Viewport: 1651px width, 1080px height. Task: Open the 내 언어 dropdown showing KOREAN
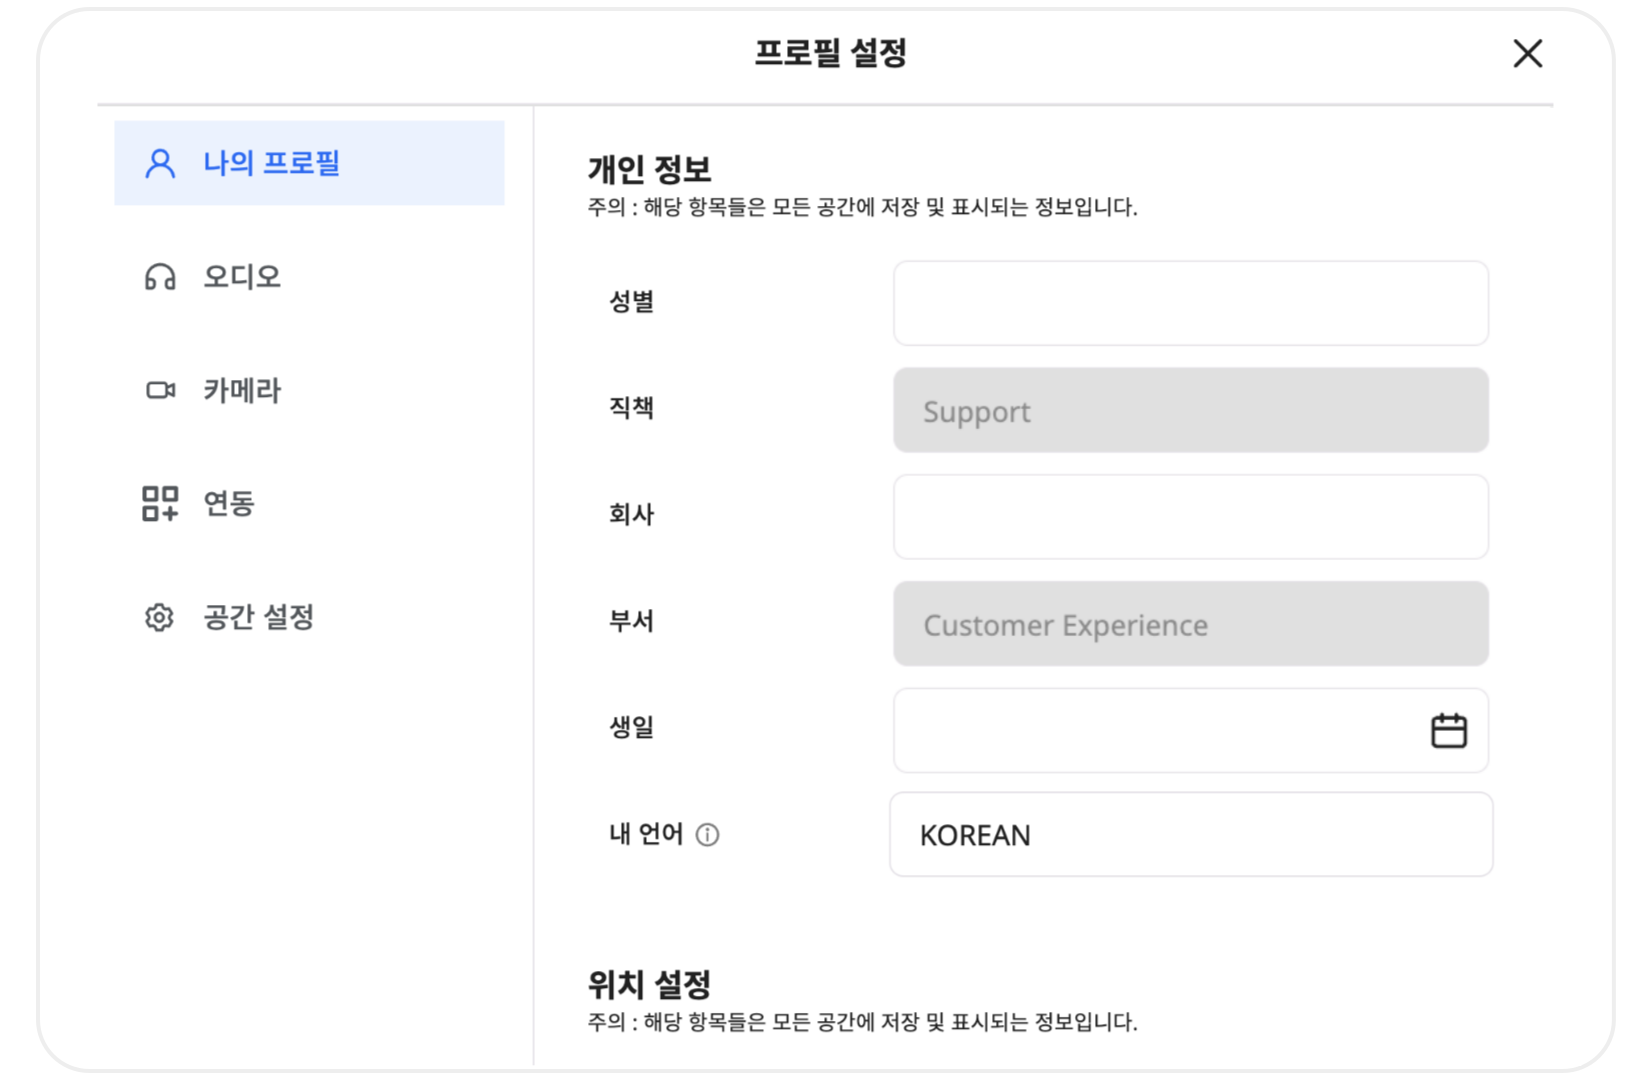(x=1191, y=835)
